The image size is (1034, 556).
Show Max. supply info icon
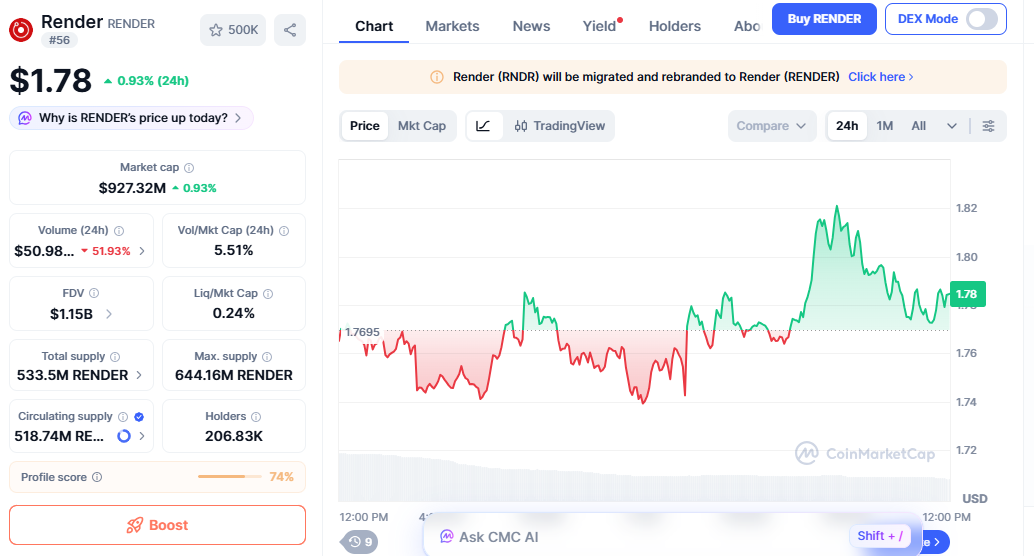(267, 357)
